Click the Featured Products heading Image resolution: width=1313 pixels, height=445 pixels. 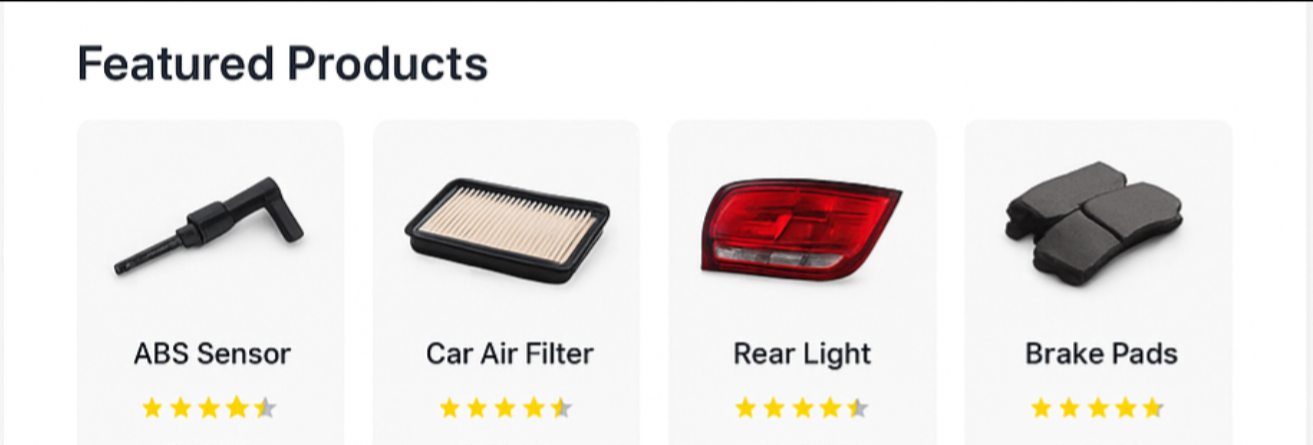[282, 64]
